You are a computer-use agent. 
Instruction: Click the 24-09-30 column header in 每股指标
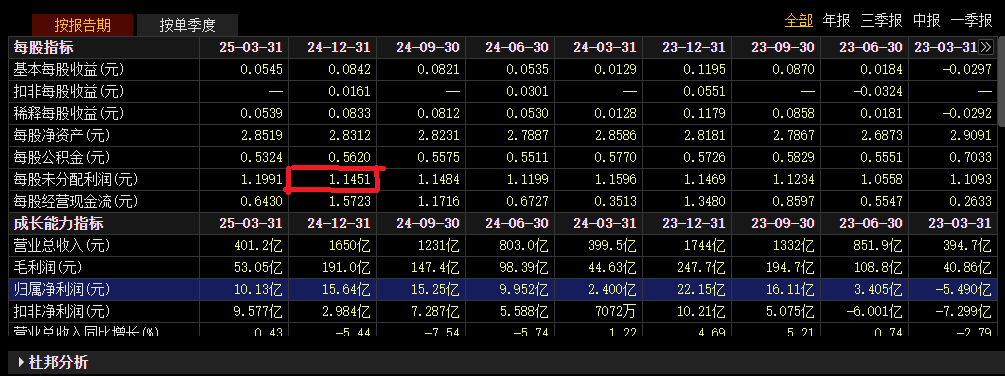[x=428, y=47]
